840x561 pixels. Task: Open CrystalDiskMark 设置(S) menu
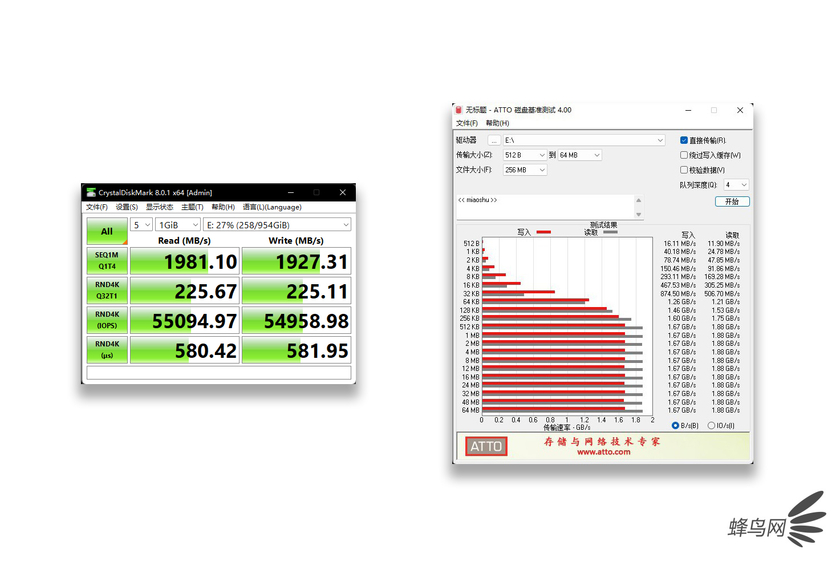pyautogui.click(x=127, y=207)
